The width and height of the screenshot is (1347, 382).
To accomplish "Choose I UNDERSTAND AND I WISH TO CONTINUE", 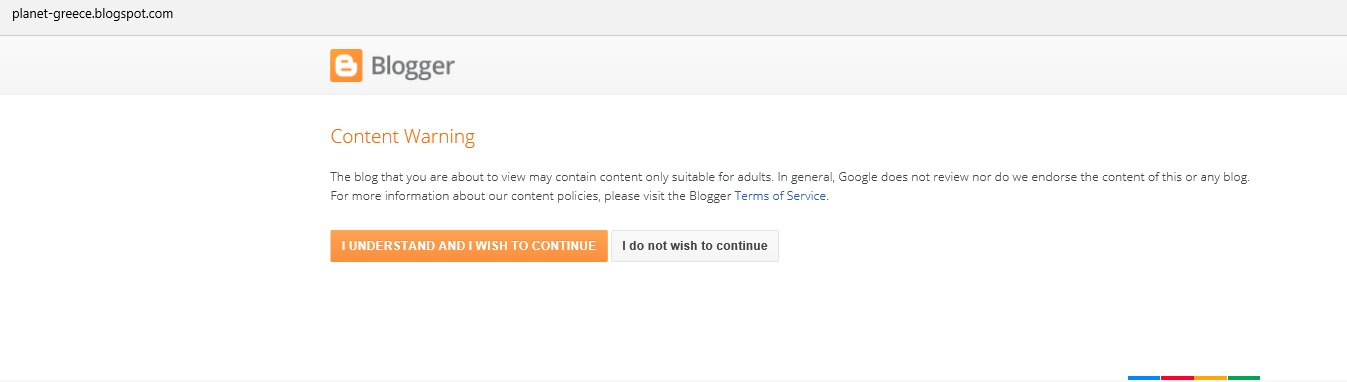I will pyautogui.click(x=469, y=246).
